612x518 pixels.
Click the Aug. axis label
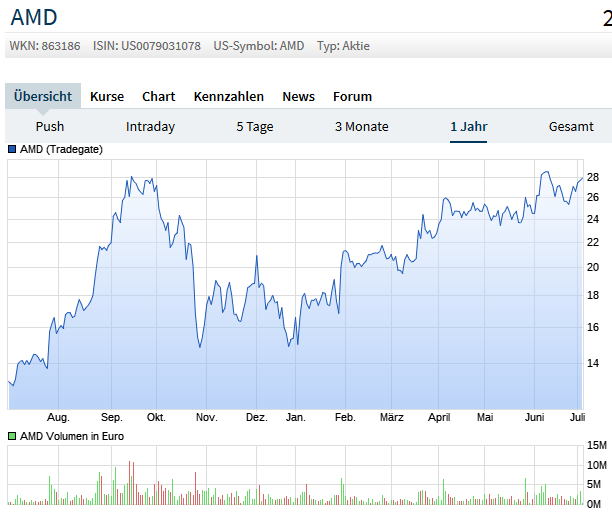(x=58, y=417)
